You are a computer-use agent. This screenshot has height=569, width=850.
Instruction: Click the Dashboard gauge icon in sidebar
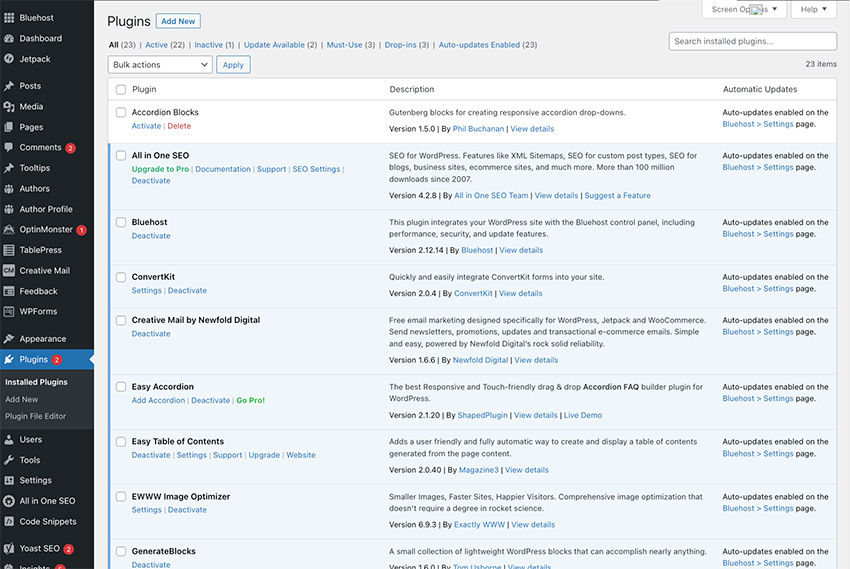pos(9,39)
